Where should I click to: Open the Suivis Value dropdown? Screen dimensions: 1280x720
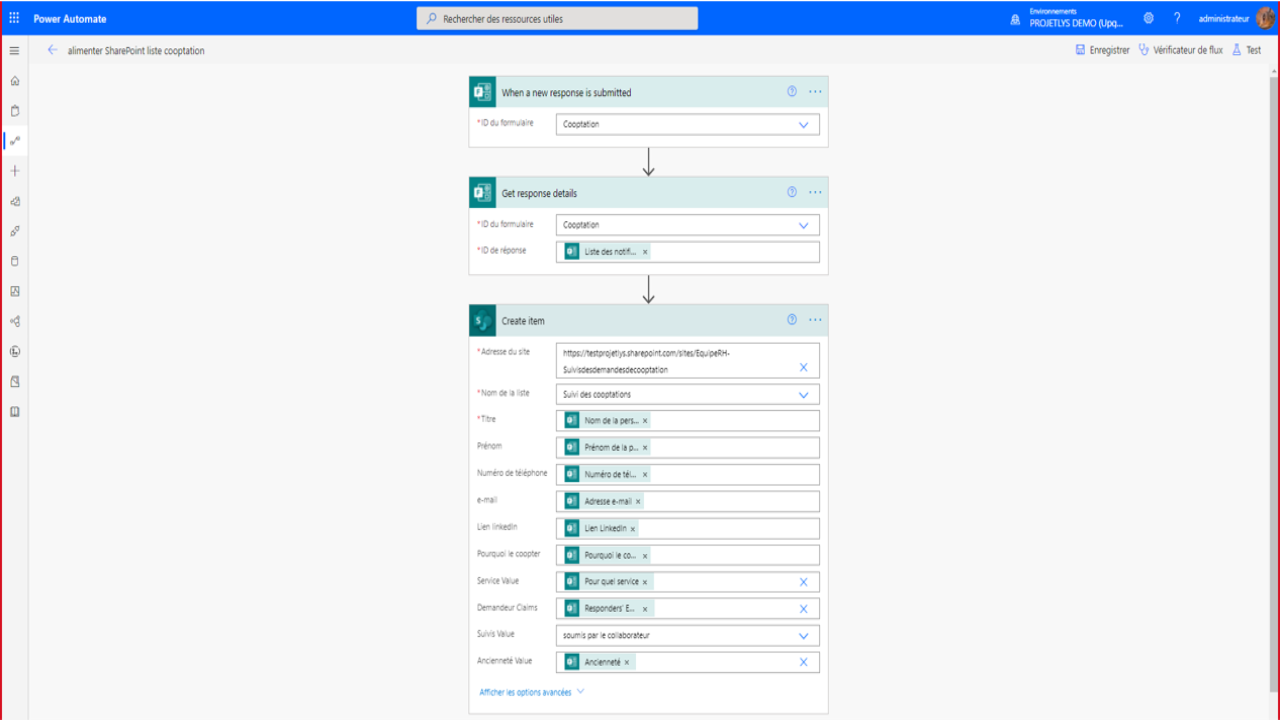coord(803,635)
